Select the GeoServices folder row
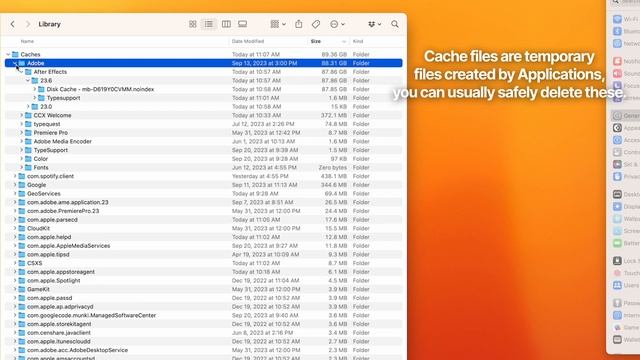Viewport: 640px width, 360px height. point(203,194)
